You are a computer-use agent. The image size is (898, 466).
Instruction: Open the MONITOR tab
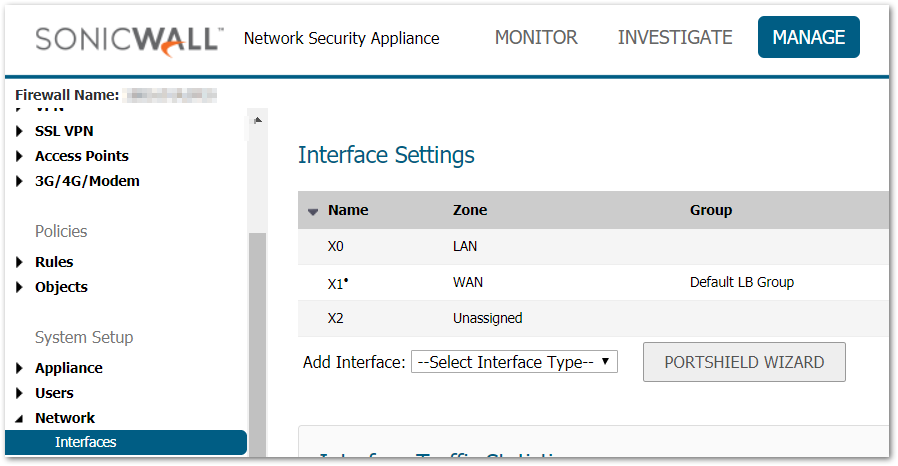tap(536, 38)
